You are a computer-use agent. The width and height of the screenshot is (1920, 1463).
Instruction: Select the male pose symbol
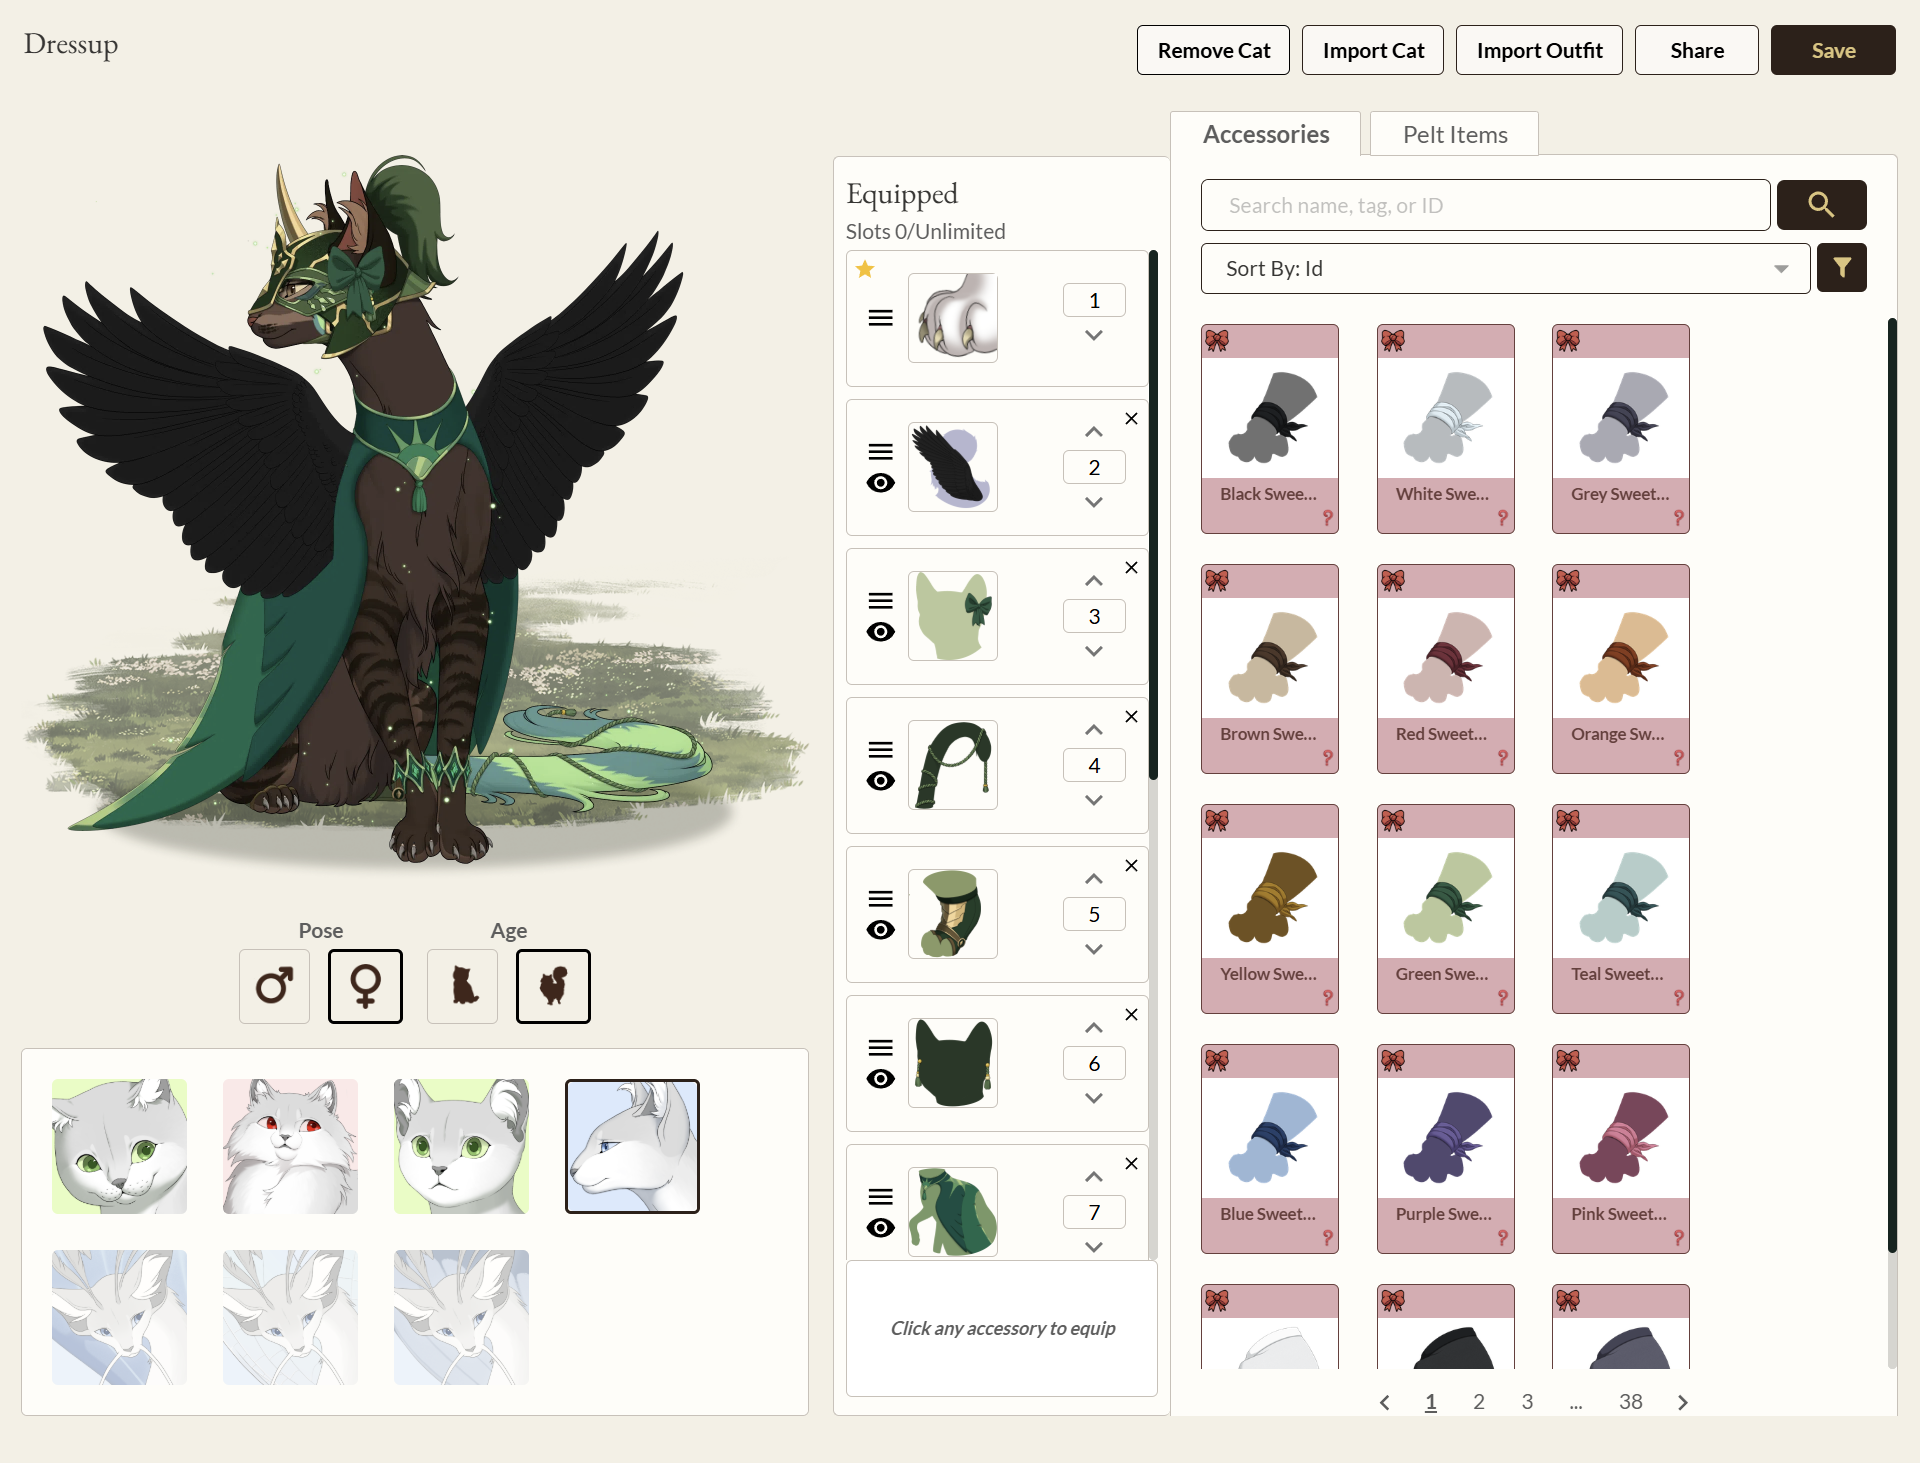click(274, 986)
